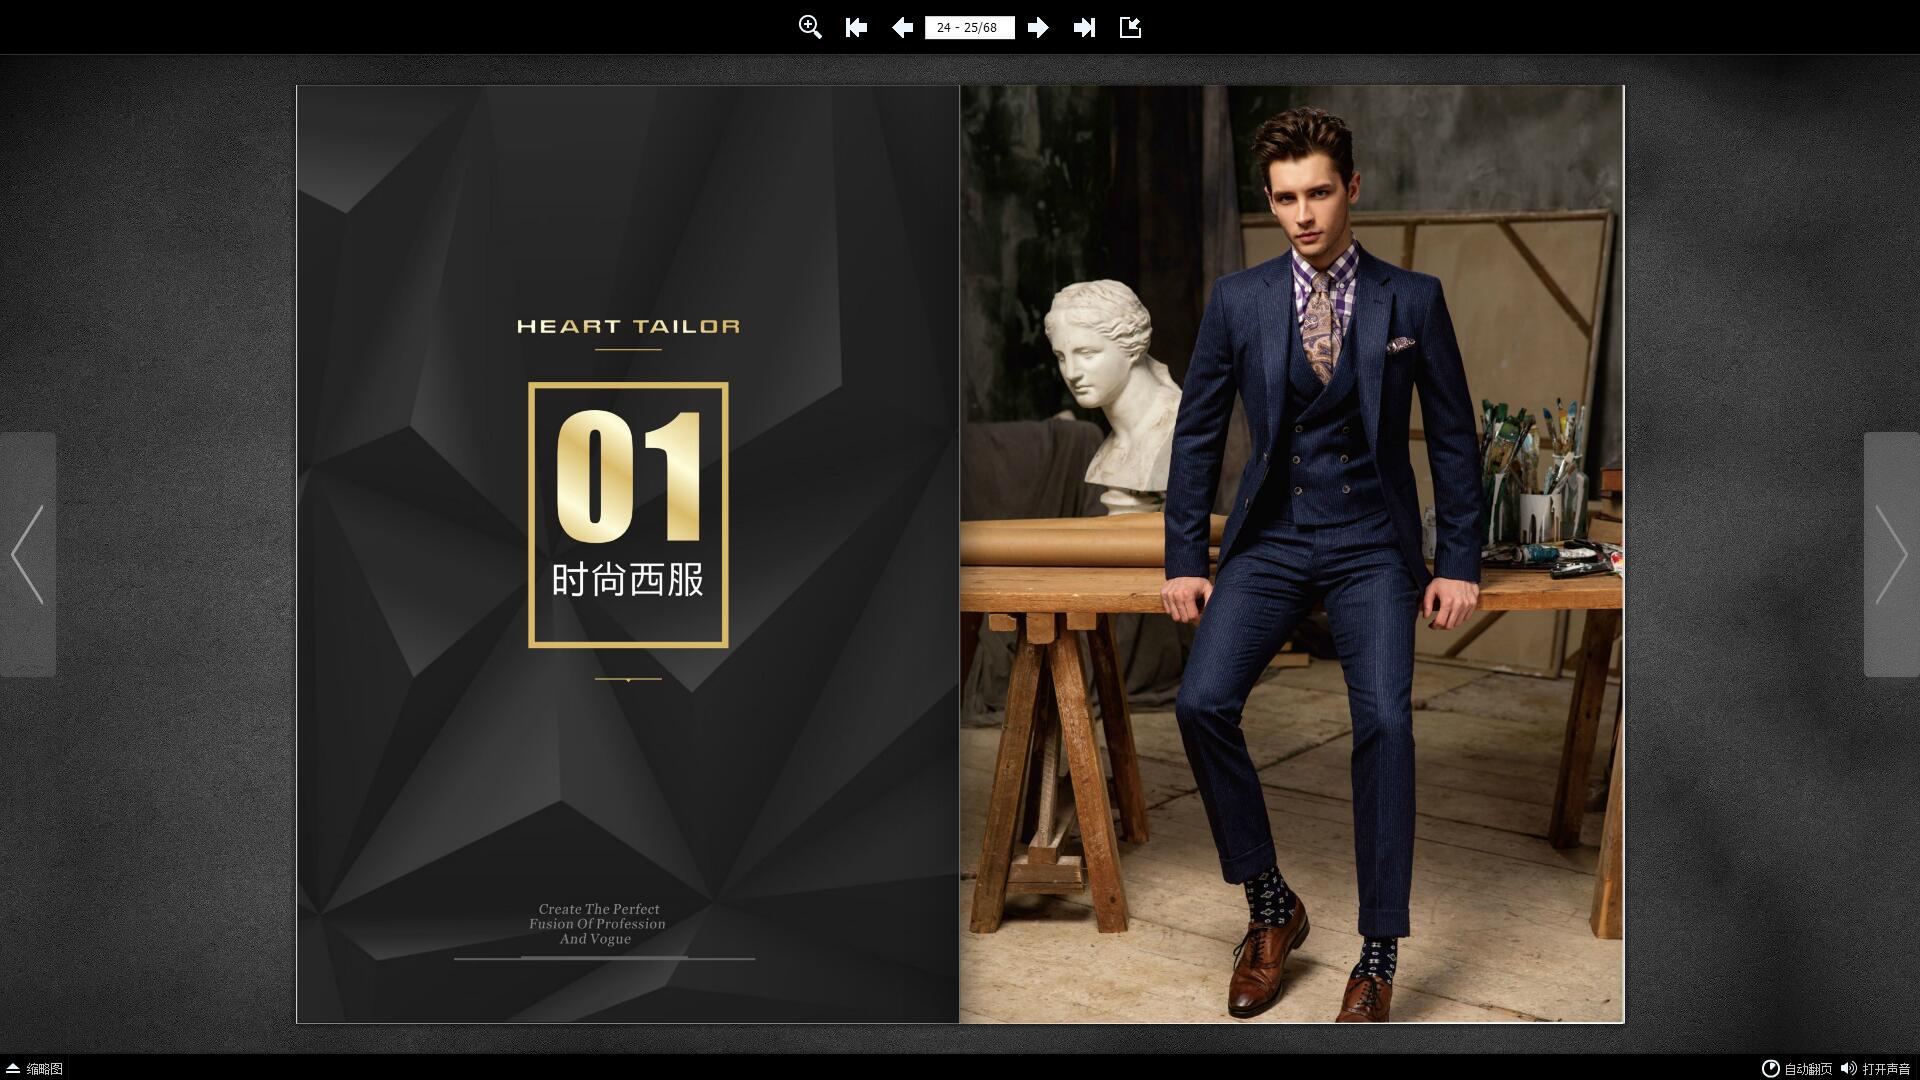Click the right page suit model photo
The height and width of the screenshot is (1080, 1920).
pyautogui.click(x=1292, y=554)
